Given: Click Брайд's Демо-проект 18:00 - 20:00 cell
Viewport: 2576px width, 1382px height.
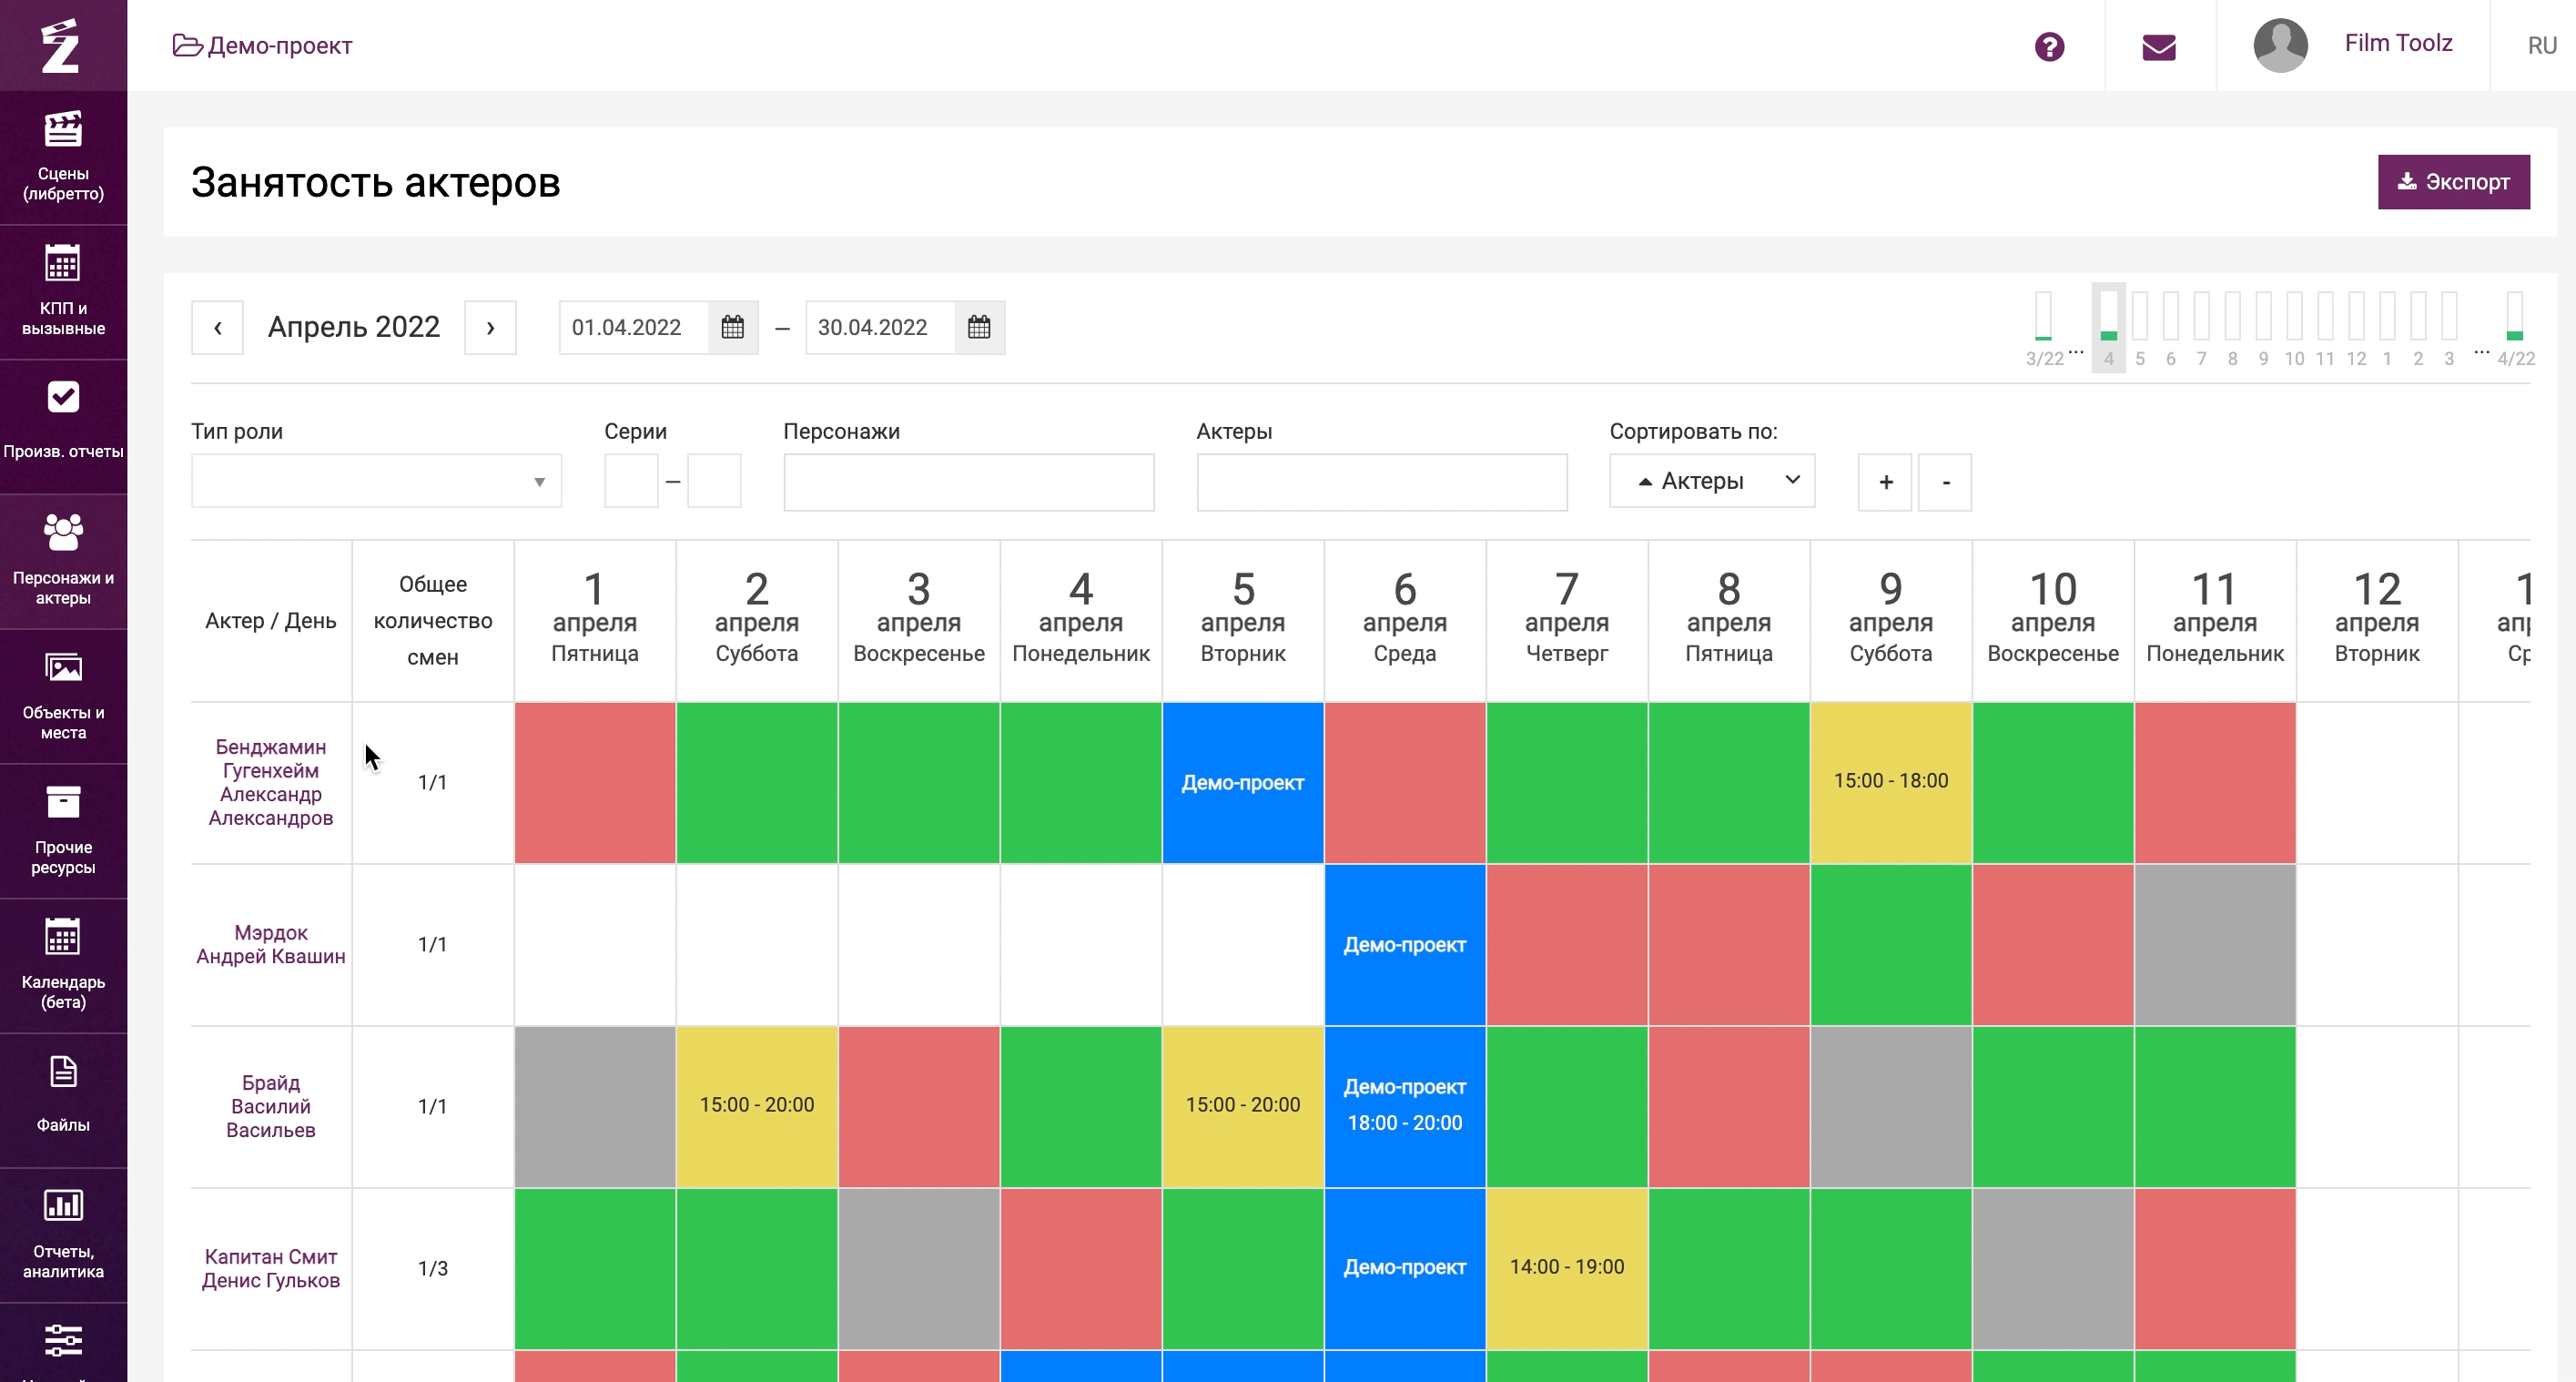Looking at the screenshot, I should [1404, 1106].
